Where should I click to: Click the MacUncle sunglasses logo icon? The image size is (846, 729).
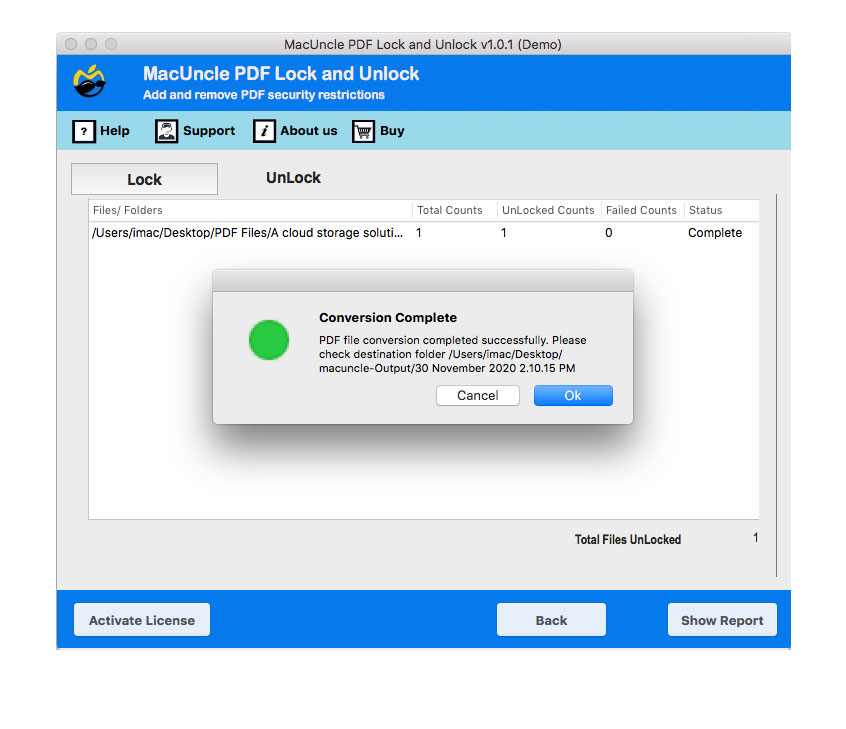click(88, 82)
